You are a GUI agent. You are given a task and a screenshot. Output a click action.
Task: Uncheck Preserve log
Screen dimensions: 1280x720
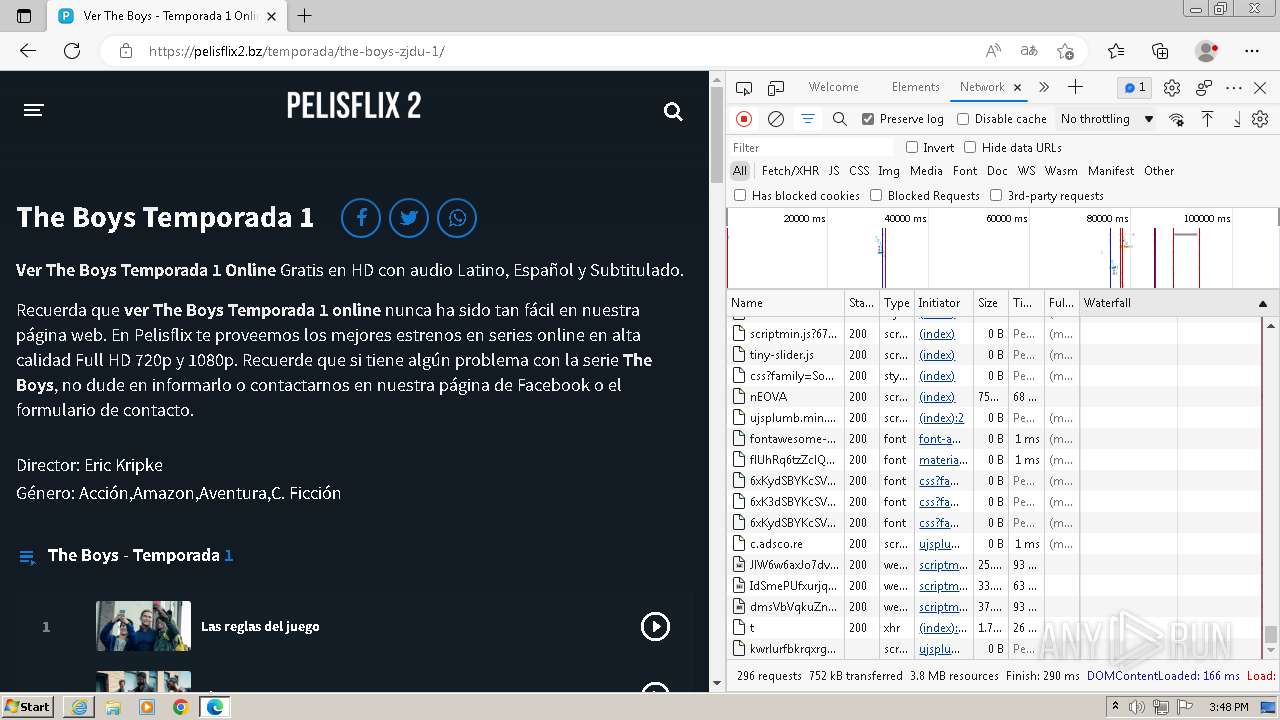868,119
